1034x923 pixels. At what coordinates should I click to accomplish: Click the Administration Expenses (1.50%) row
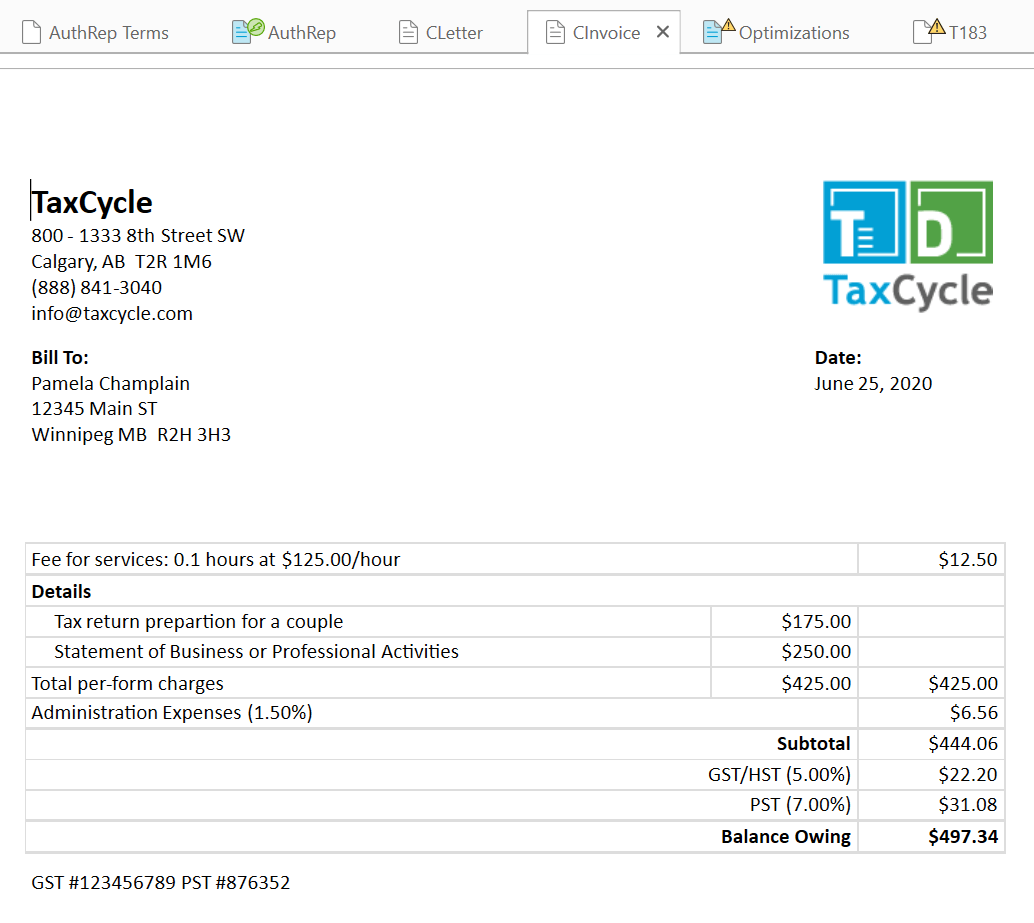pyautogui.click(x=515, y=713)
